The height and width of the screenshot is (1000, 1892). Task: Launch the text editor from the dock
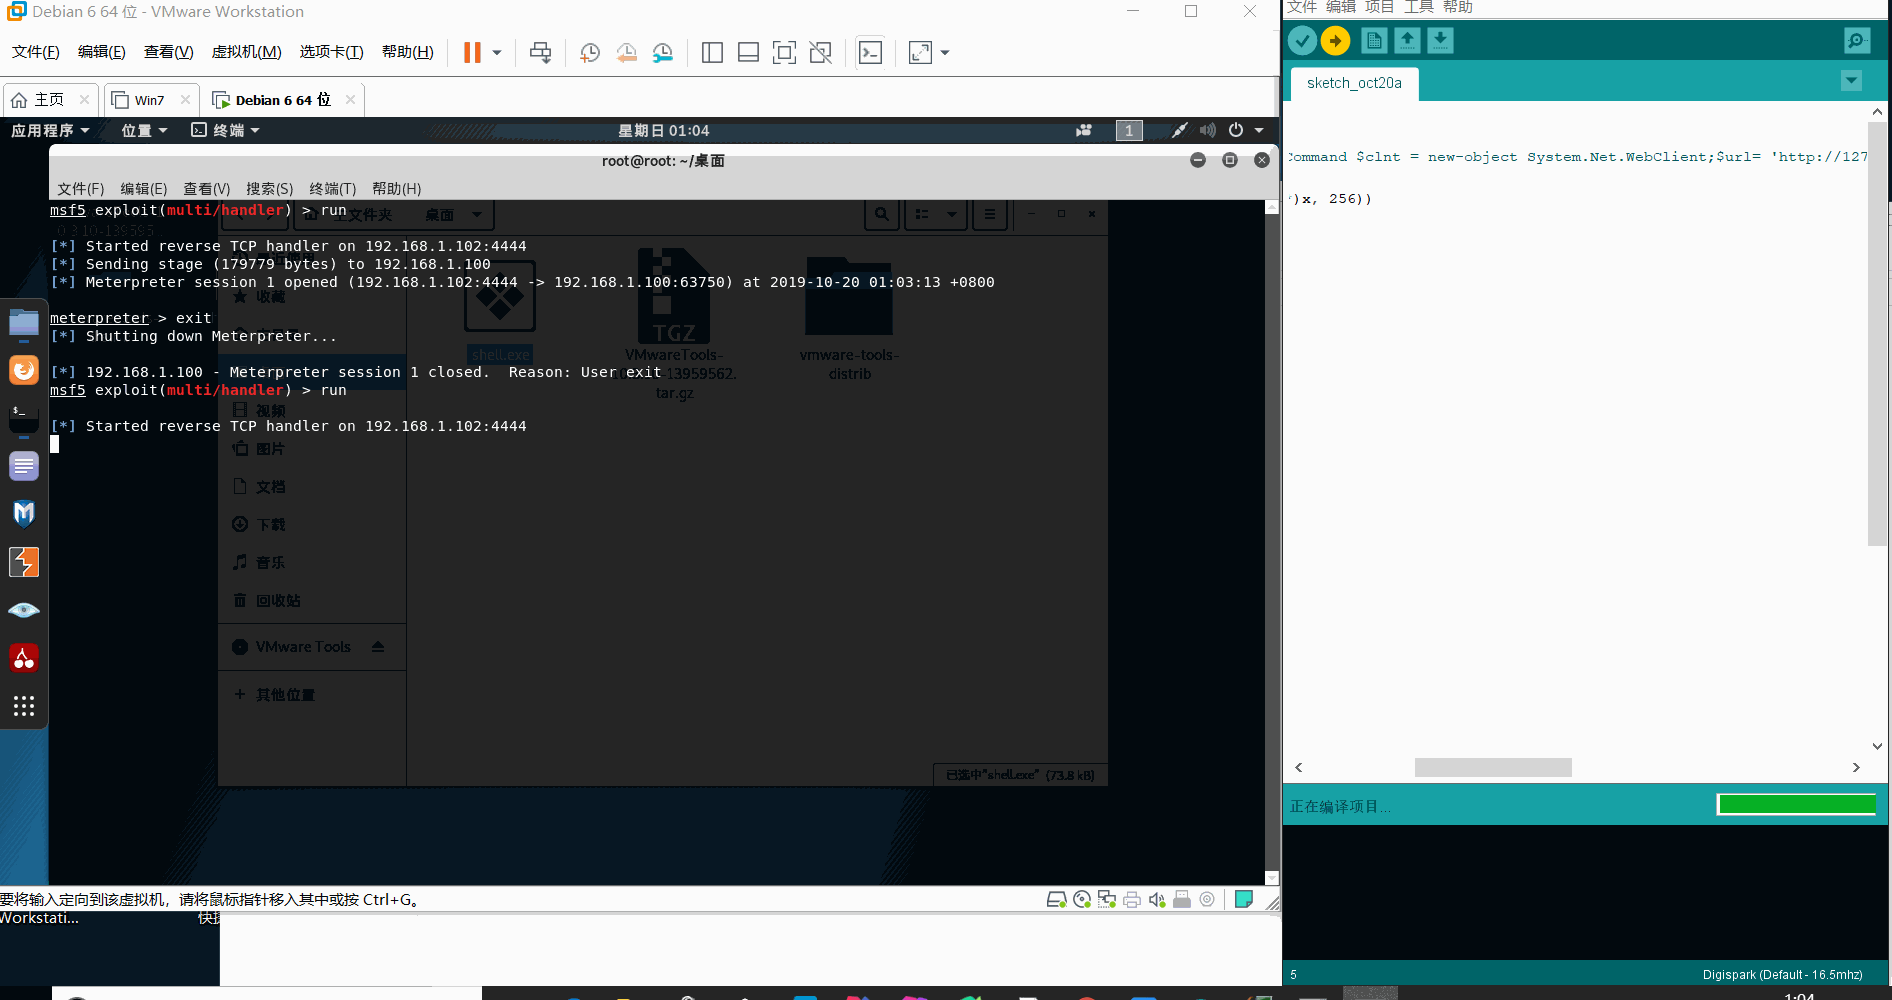point(24,466)
